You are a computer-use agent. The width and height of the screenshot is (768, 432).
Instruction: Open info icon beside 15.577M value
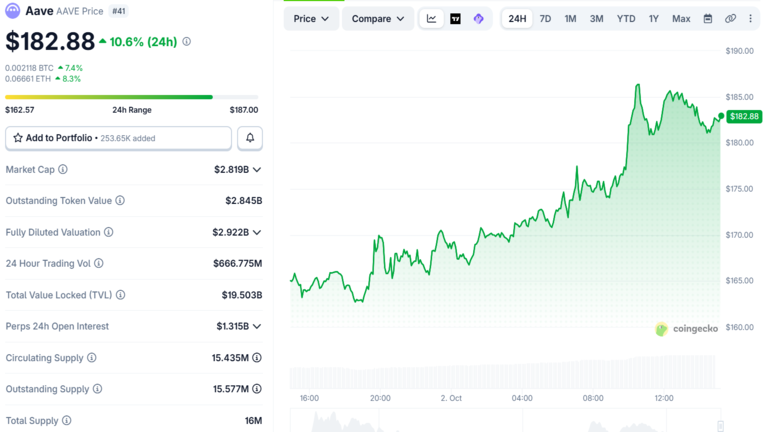[x=257, y=389]
